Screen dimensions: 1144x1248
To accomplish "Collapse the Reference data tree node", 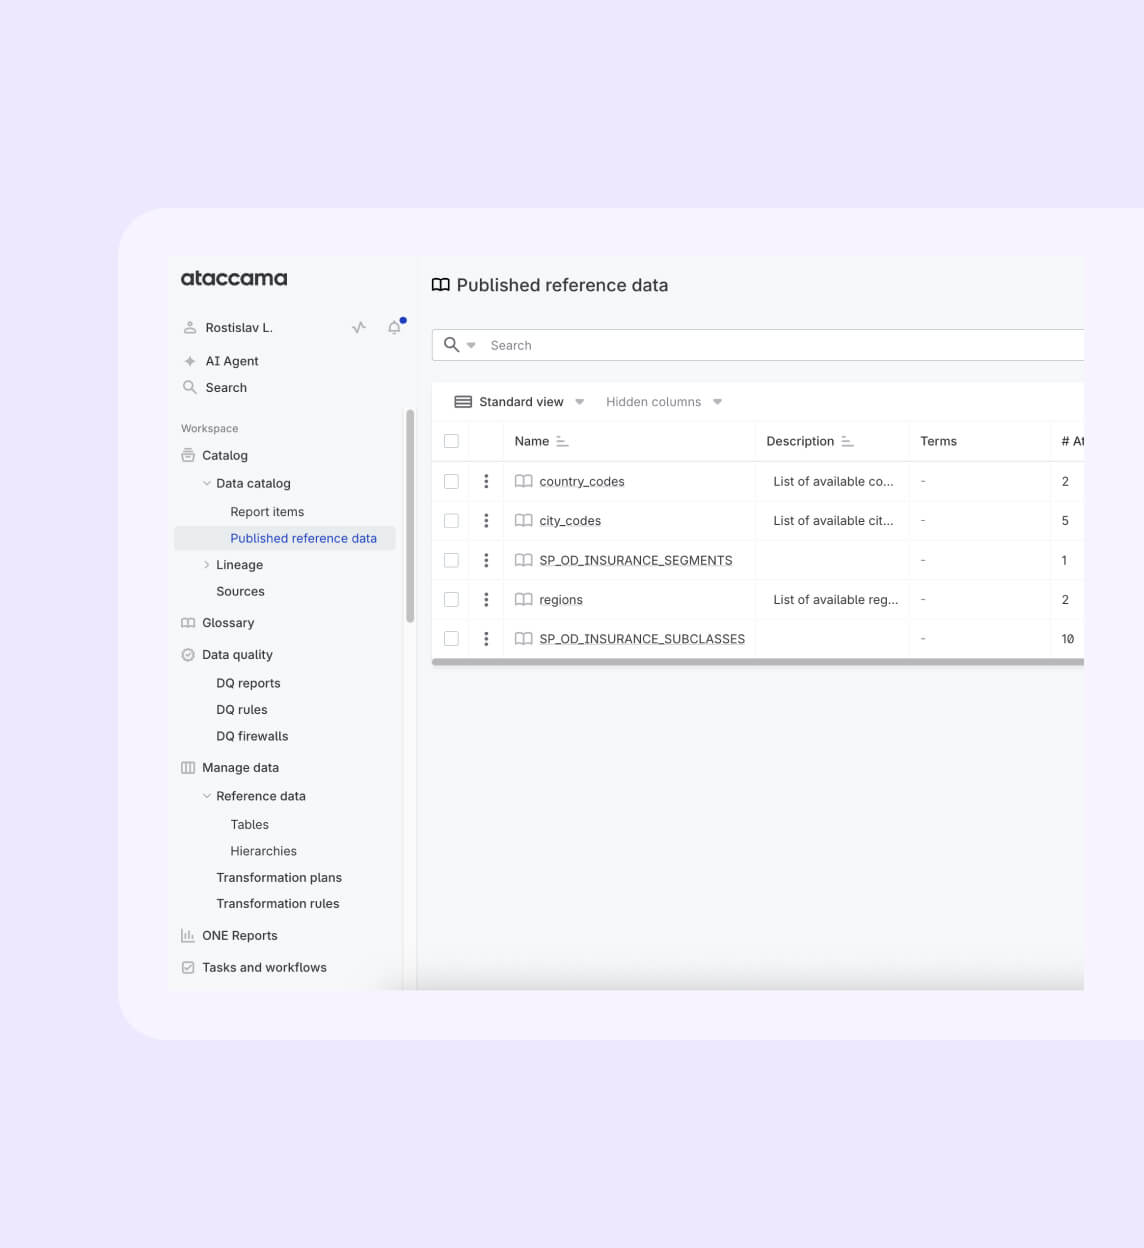I will click(207, 796).
